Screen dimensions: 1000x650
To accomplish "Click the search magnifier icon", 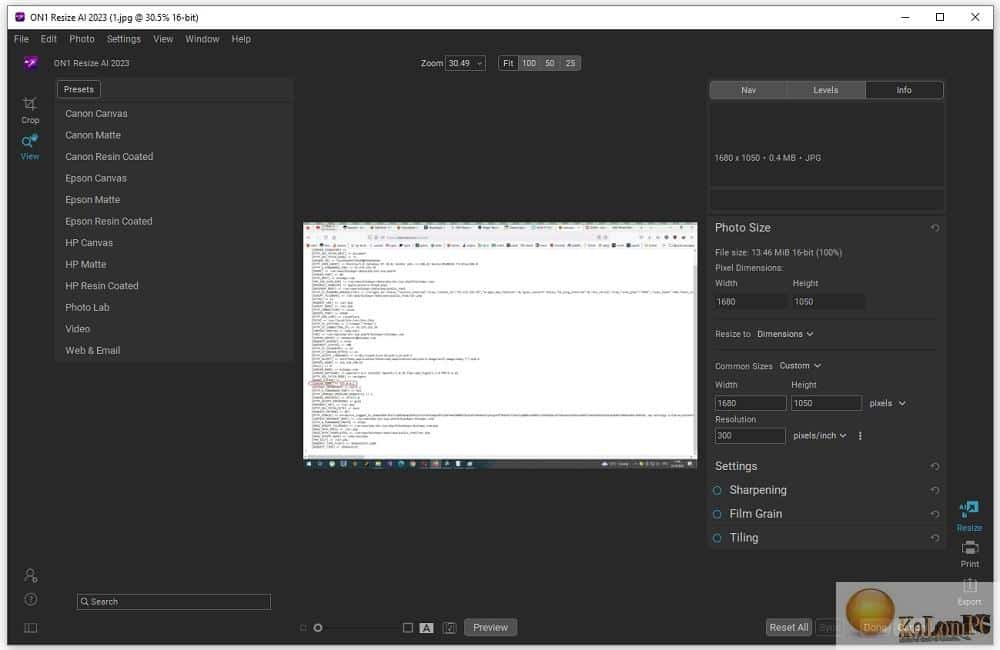I will pyautogui.click(x=84, y=602).
